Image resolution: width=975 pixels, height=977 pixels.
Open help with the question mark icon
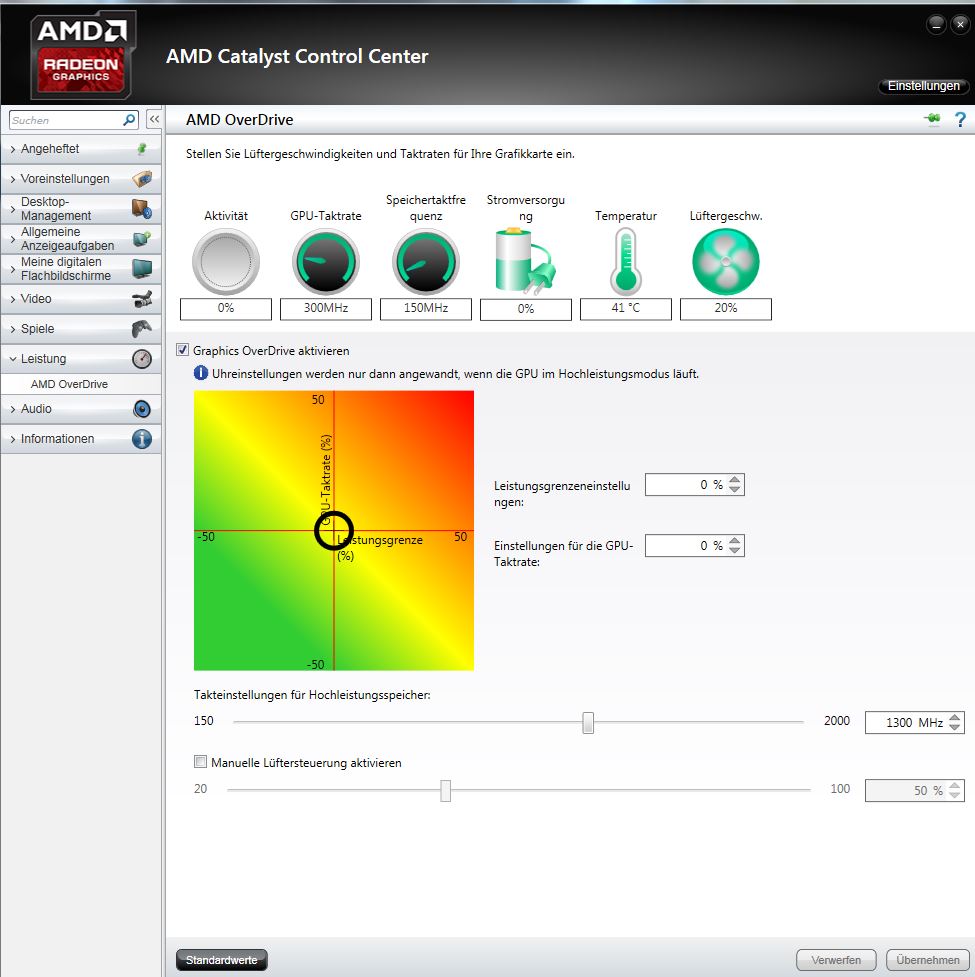point(960,119)
